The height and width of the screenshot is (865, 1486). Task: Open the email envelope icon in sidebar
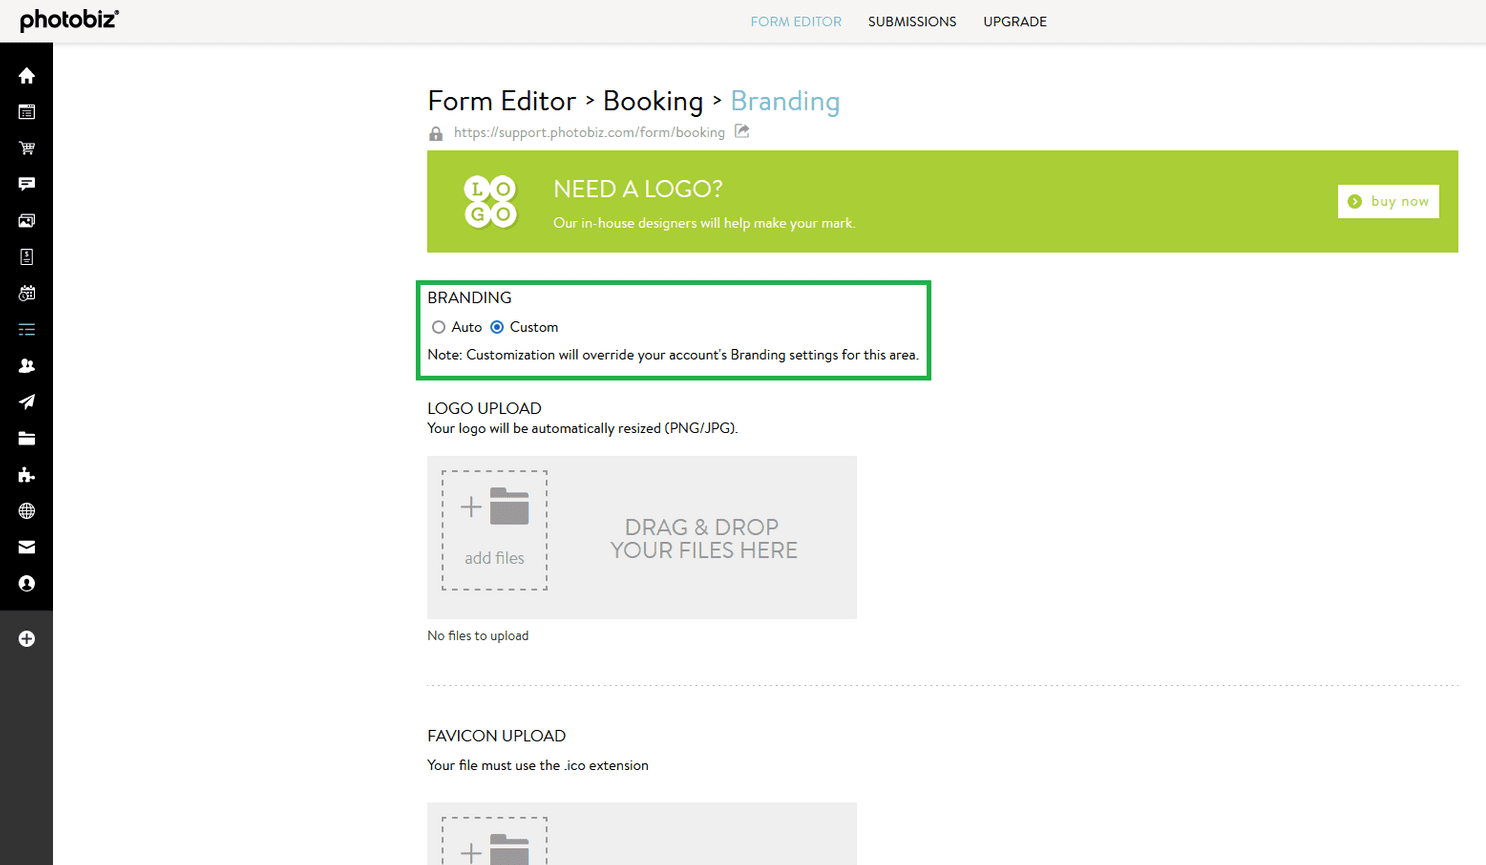pyautogui.click(x=26, y=546)
